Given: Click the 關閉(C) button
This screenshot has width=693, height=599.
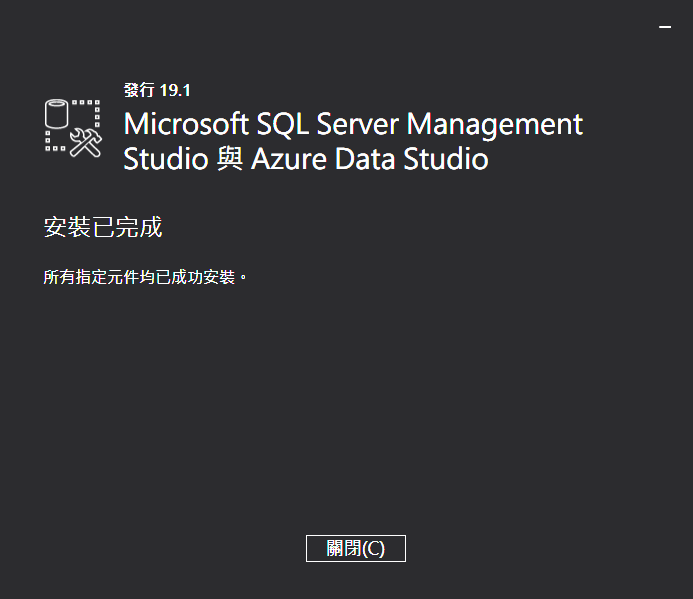Looking at the screenshot, I should pos(355,548).
